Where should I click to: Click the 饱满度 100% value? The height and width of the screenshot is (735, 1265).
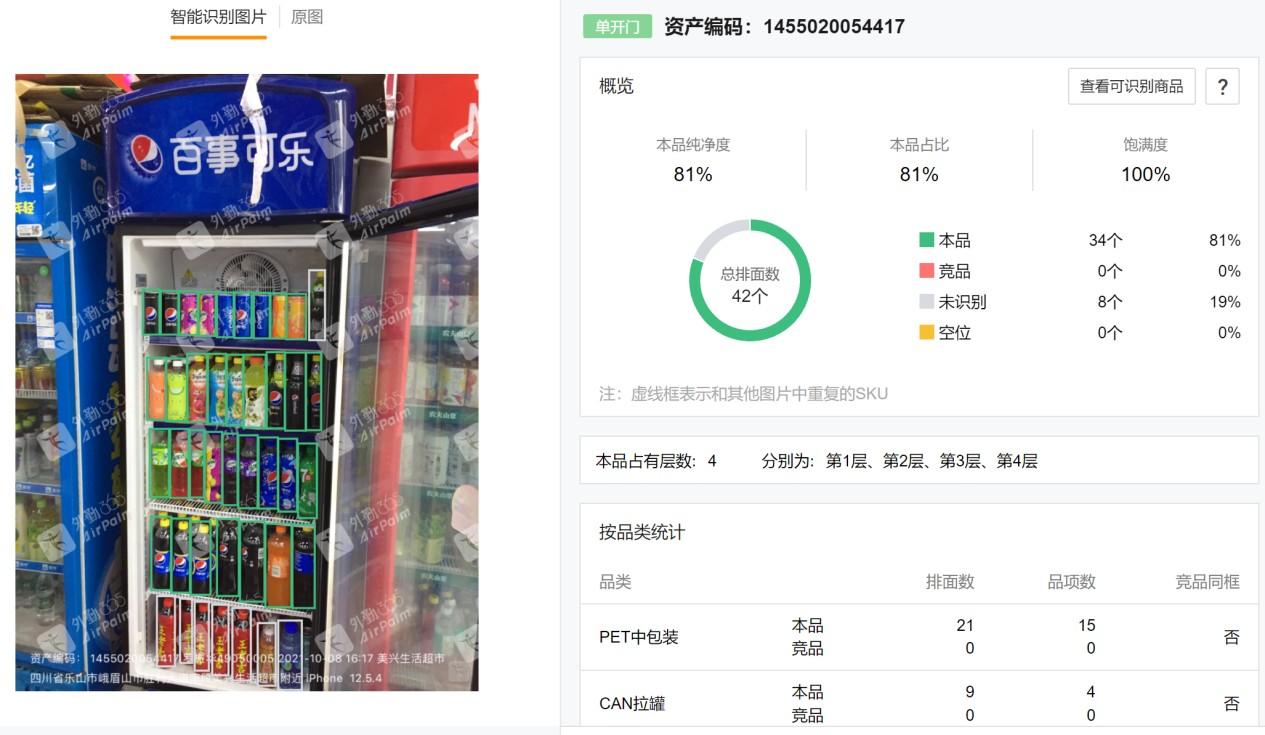1145,174
